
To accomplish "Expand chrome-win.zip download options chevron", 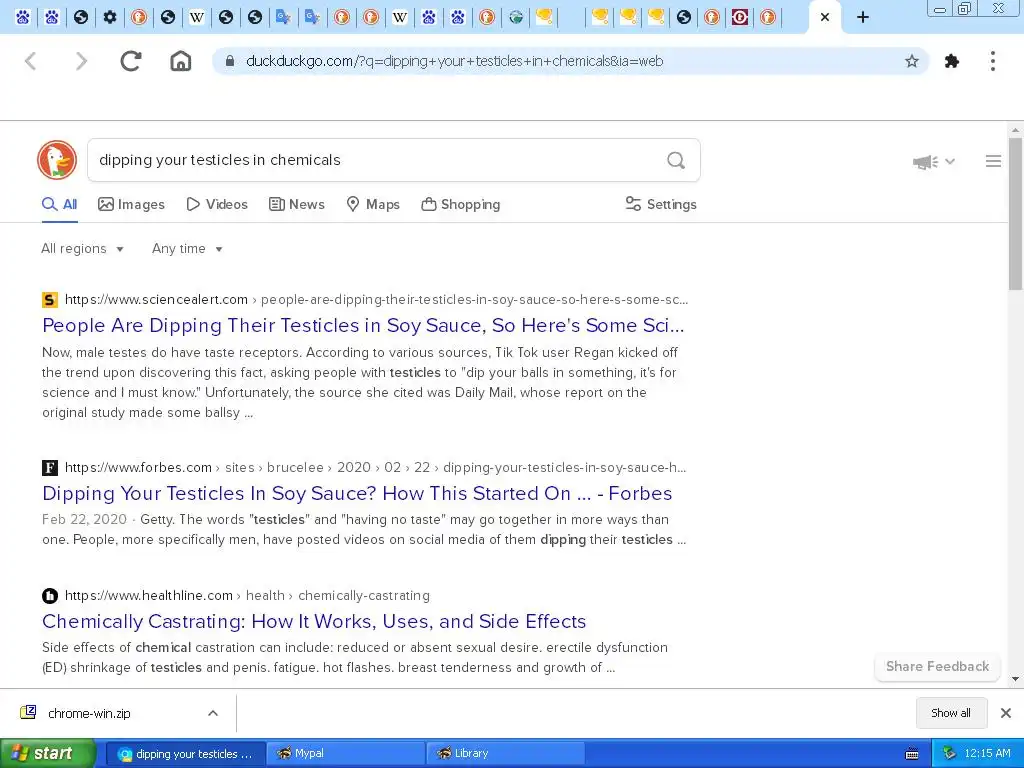I will [x=213, y=713].
